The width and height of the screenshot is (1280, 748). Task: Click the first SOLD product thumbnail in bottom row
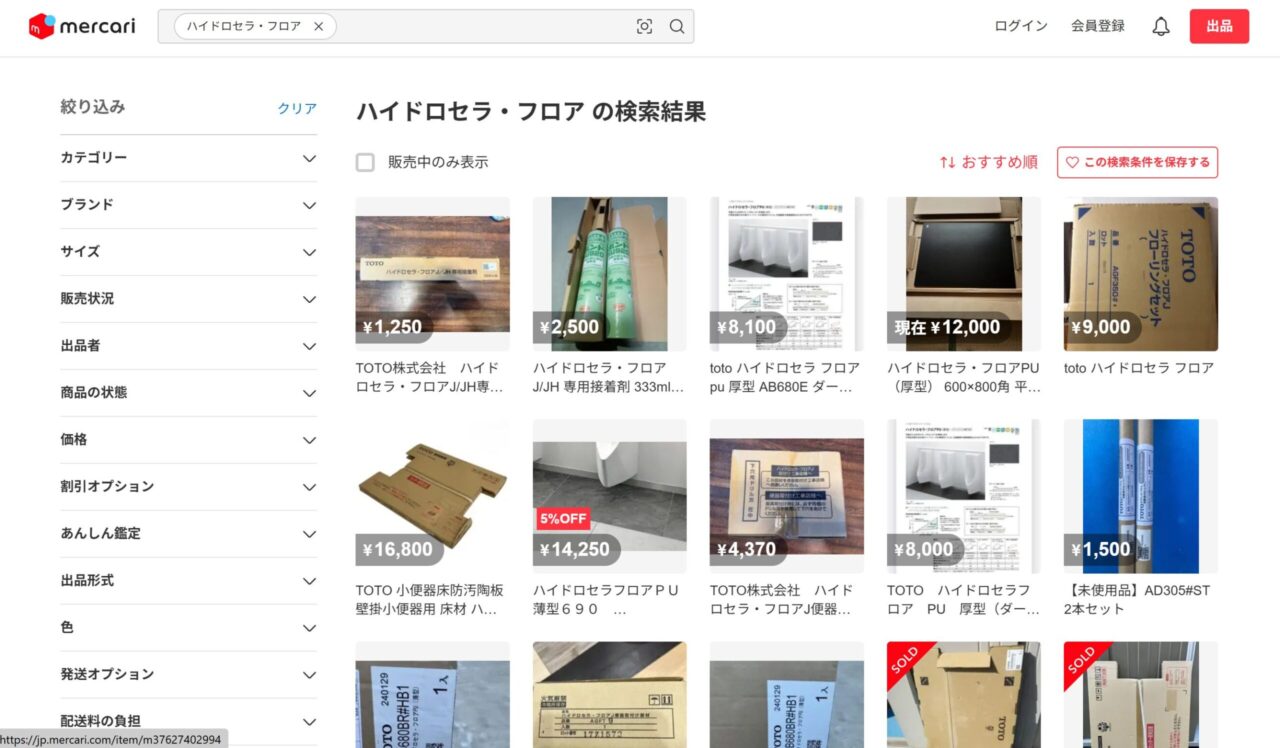point(963,695)
